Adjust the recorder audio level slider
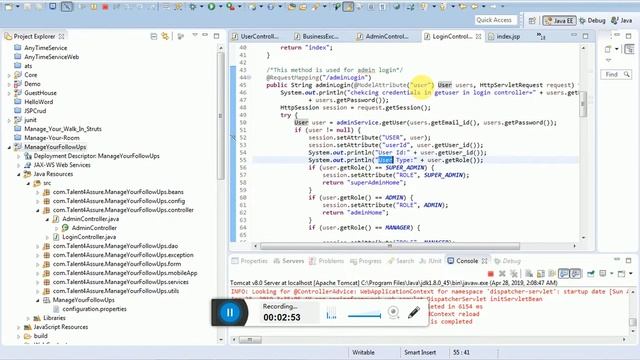The image size is (640, 360). 364,315
